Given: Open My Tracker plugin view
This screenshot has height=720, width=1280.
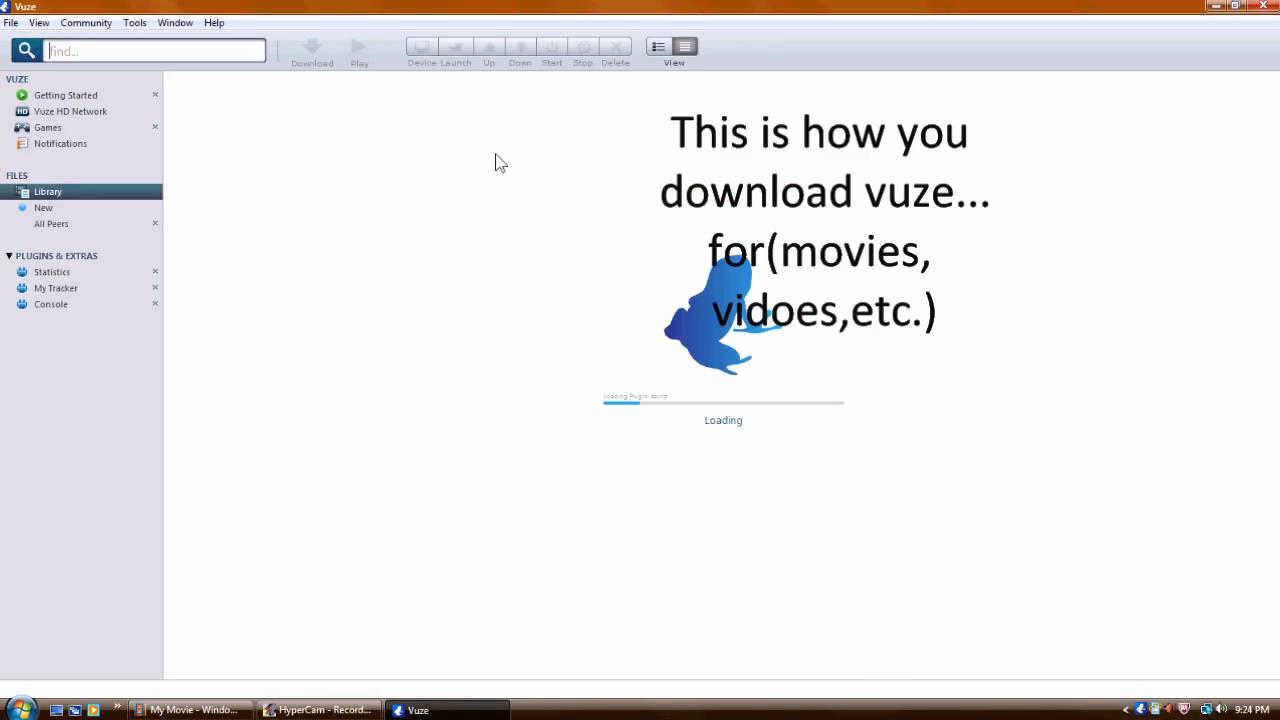Looking at the screenshot, I should pos(56,288).
